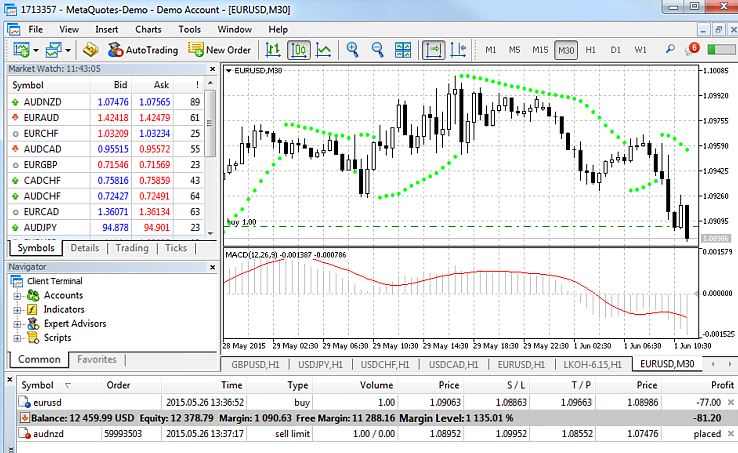Select AUDNZD row in Market Watch

point(107,102)
